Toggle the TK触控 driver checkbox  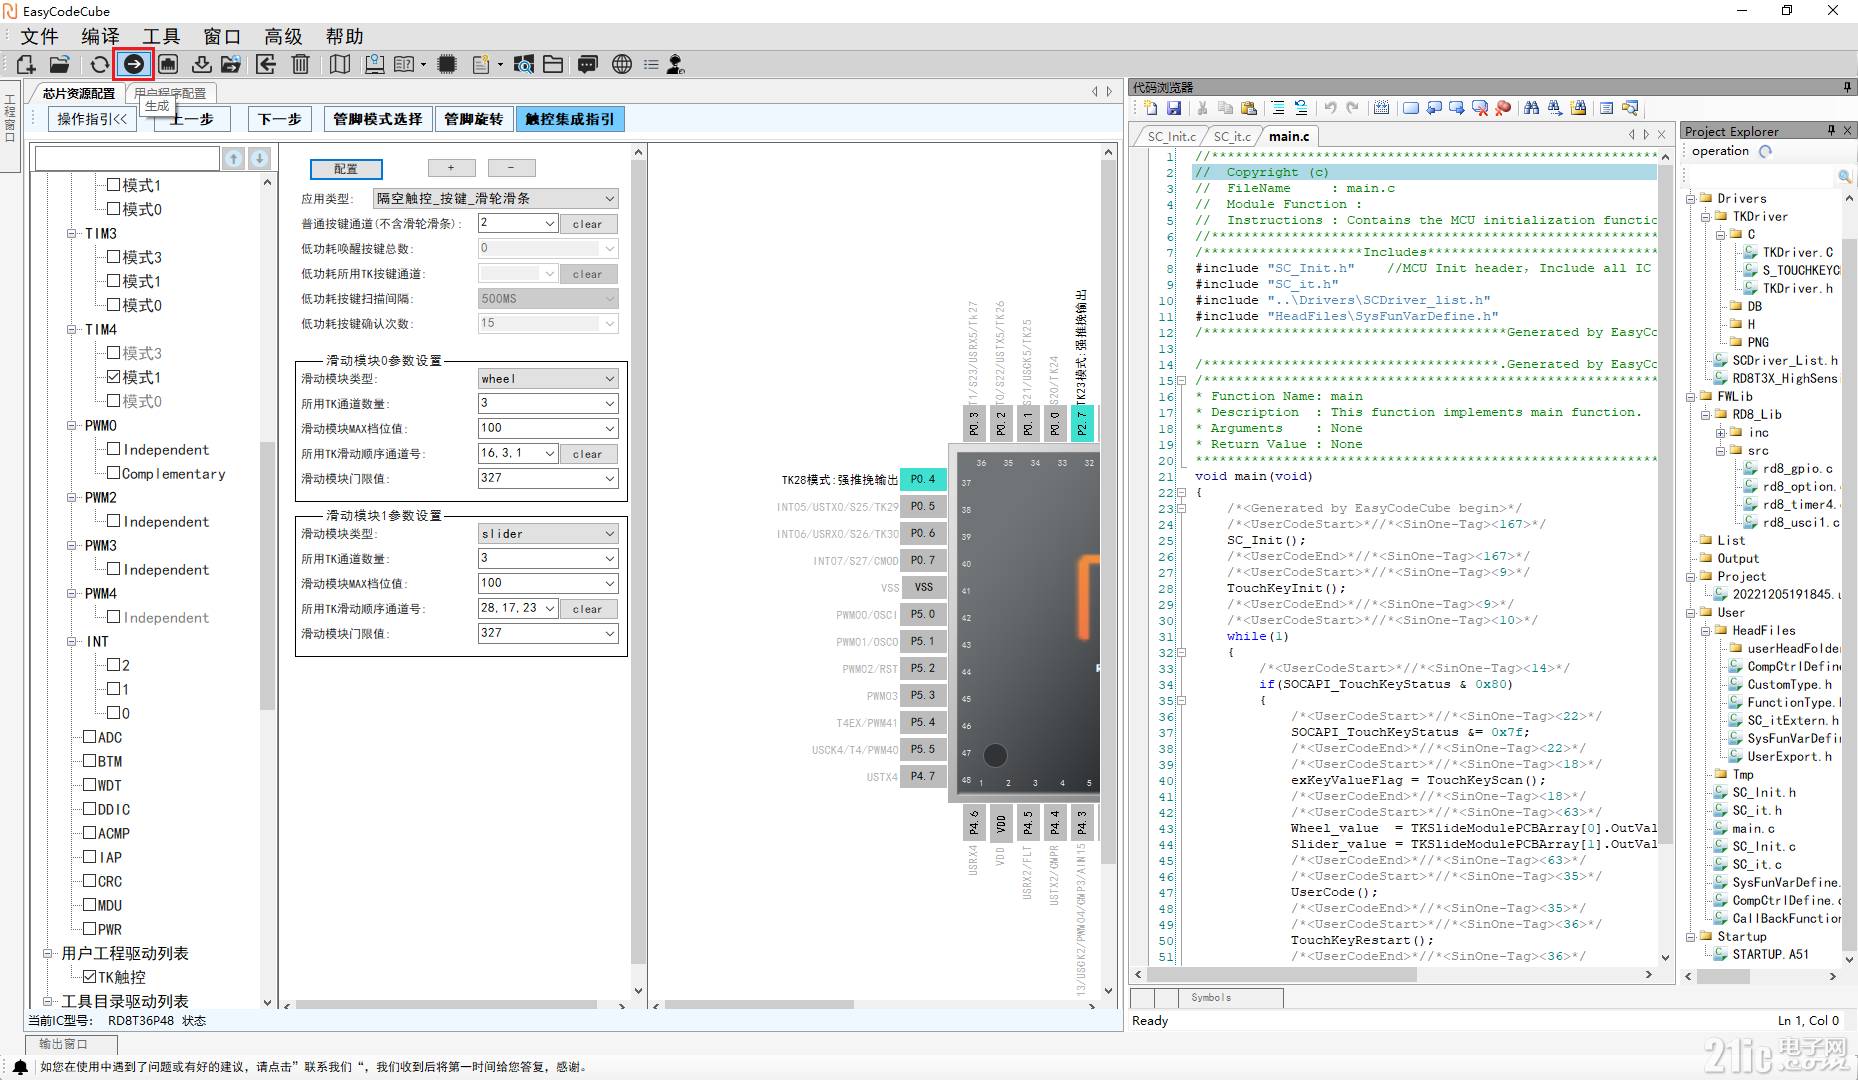point(90,977)
